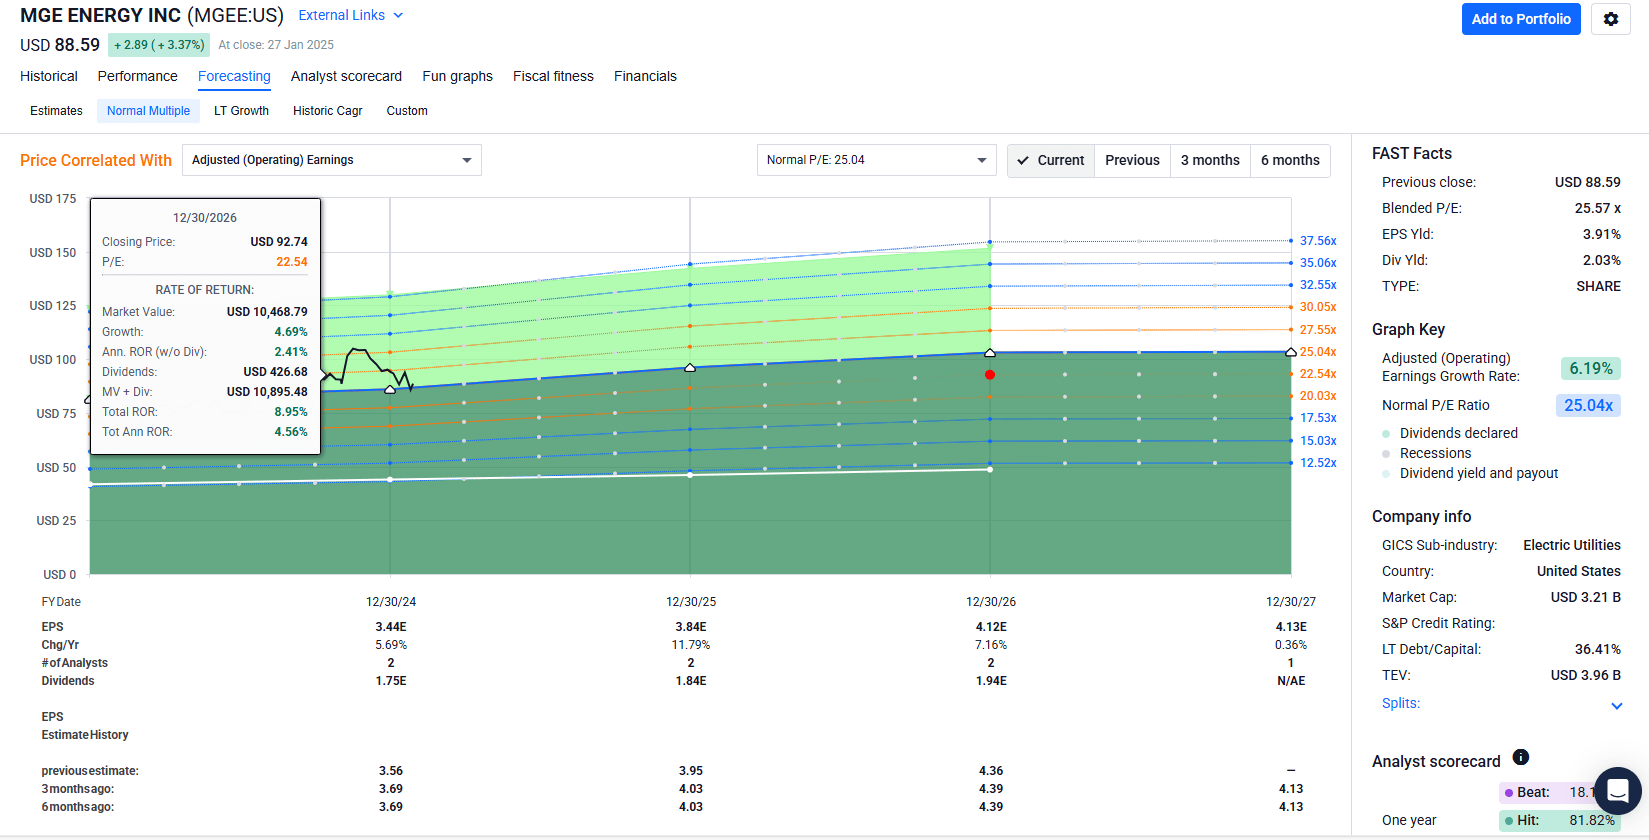The width and height of the screenshot is (1649, 840).
Task: Open Adjusted (Operating) Earnings dropdown
Action: (x=331, y=160)
